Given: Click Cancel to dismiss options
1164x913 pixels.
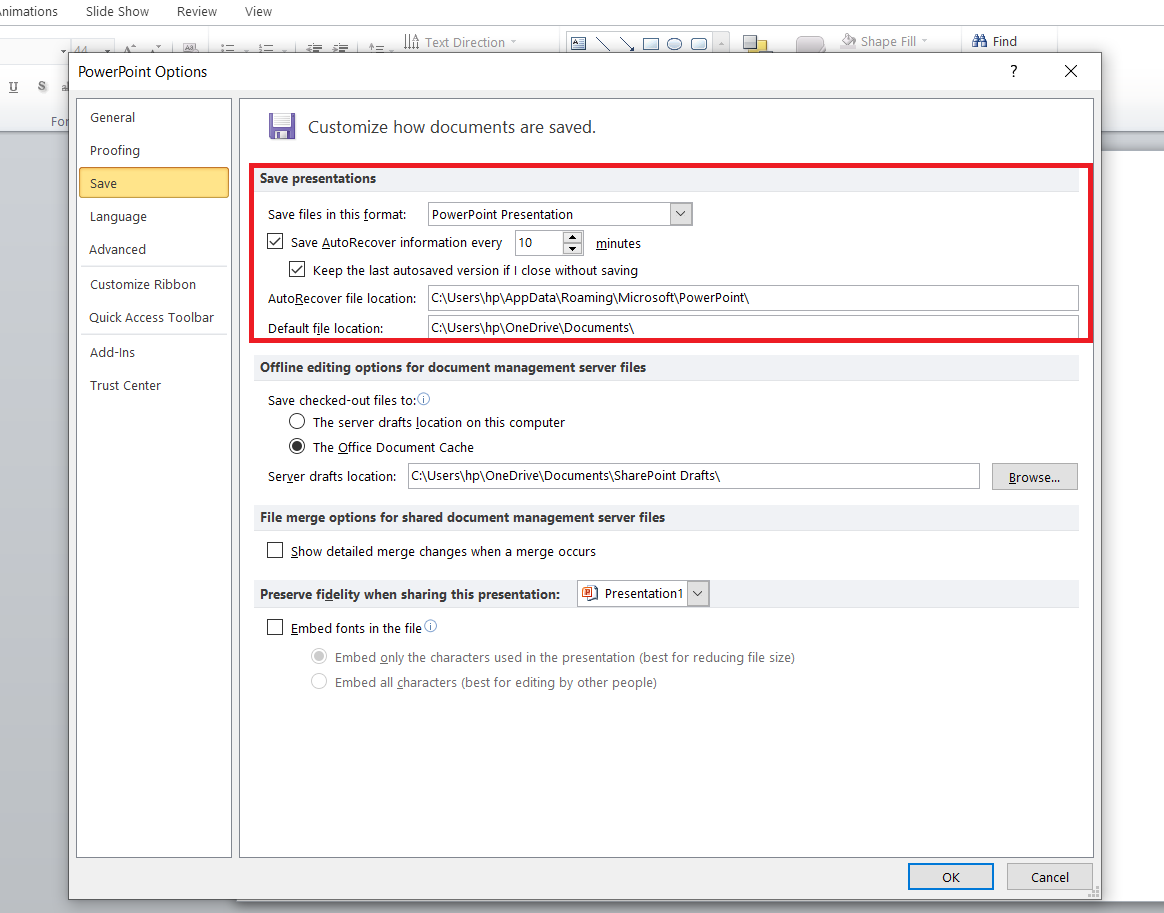Looking at the screenshot, I should point(1050,877).
